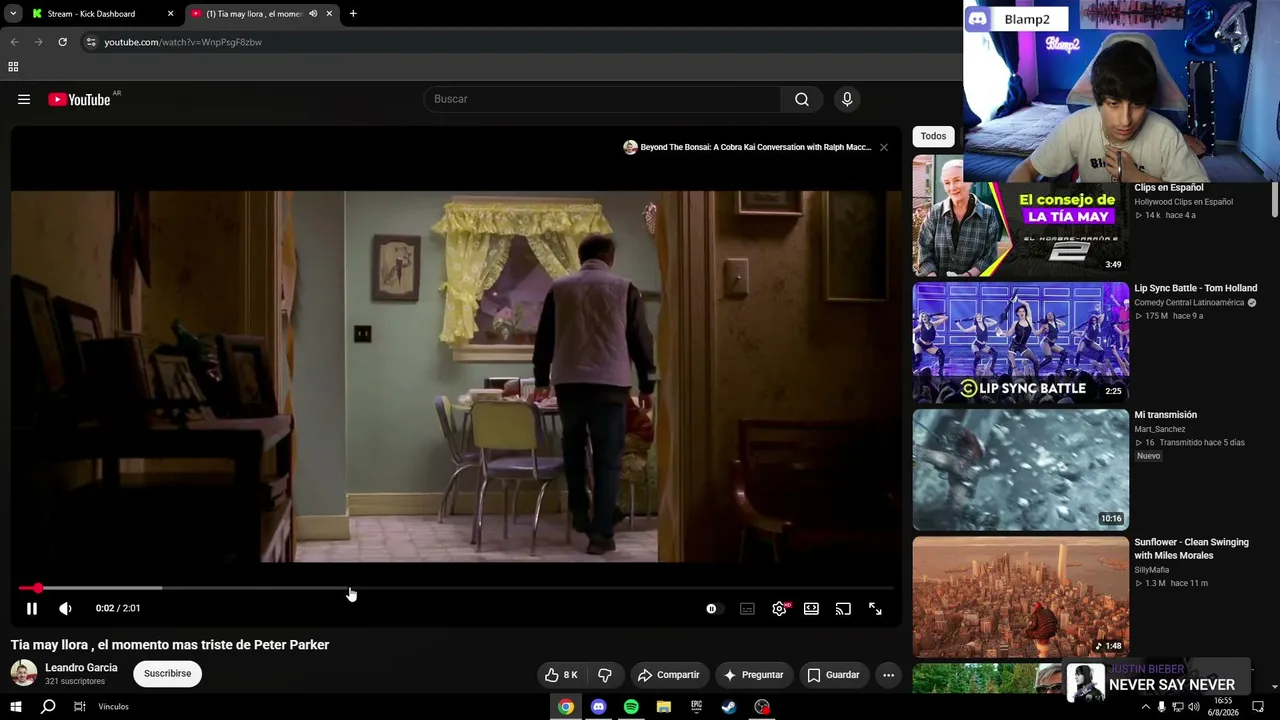Open Steam from the taskbar

[x=729, y=707]
